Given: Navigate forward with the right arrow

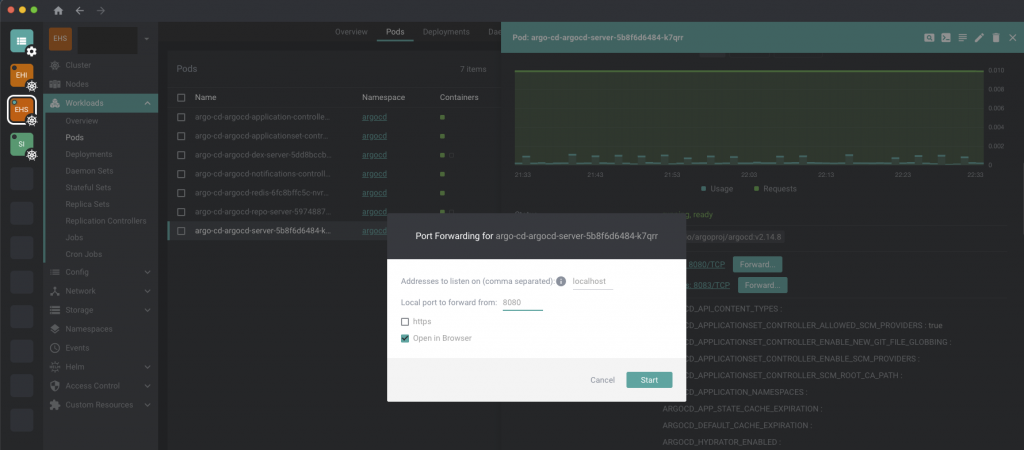Looking at the screenshot, I should [x=101, y=10].
